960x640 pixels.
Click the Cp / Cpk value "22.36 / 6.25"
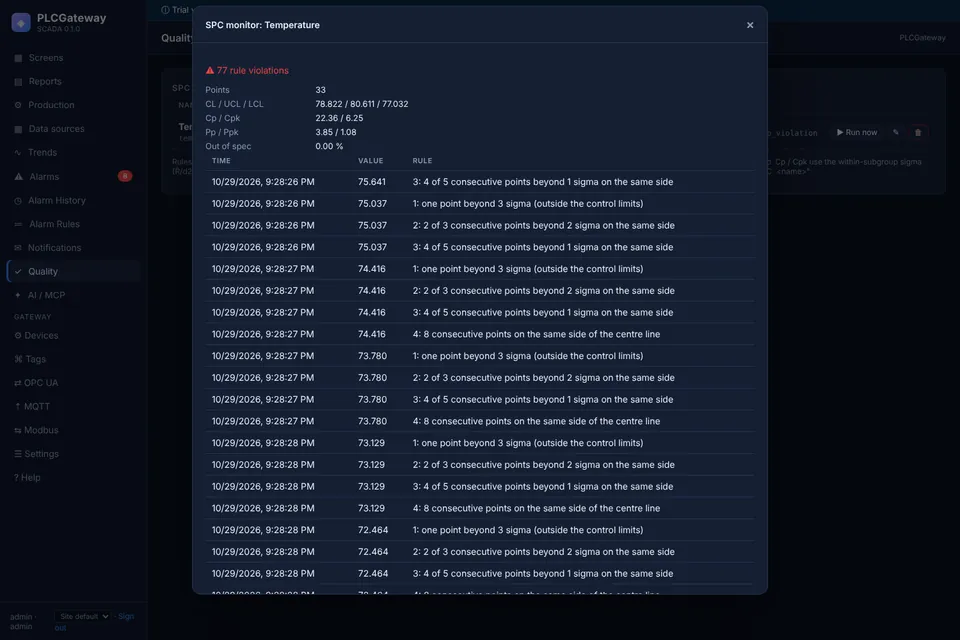coord(339,118)
